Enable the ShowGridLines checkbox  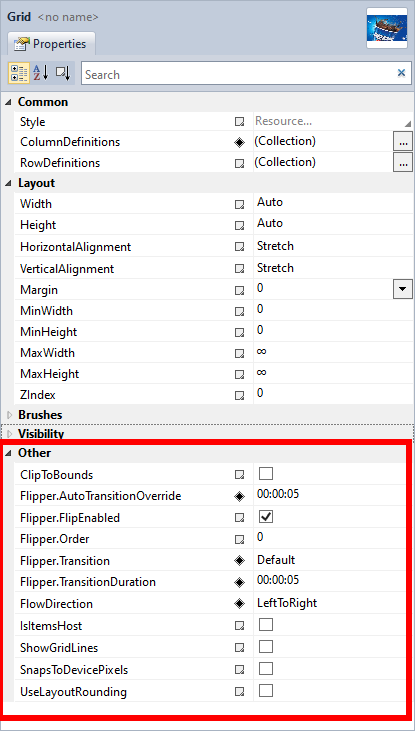[x=266, y=647]
